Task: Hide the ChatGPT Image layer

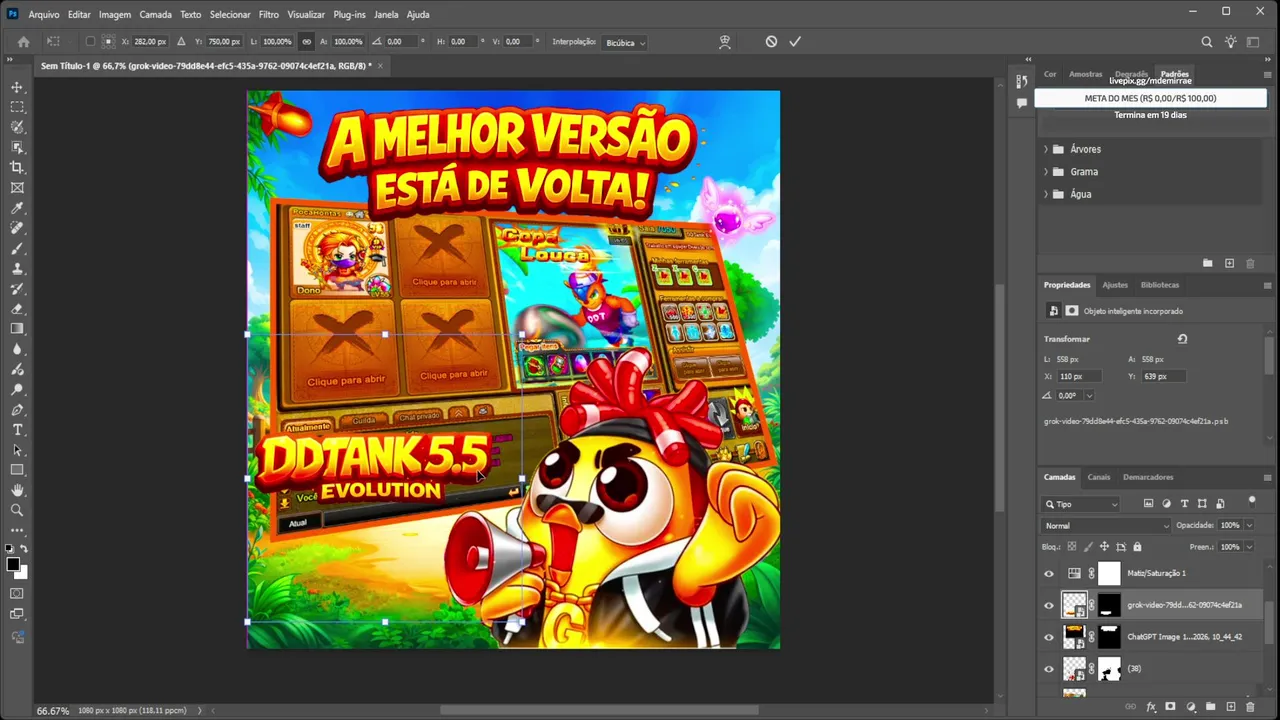Action: tap(1049, 637)
